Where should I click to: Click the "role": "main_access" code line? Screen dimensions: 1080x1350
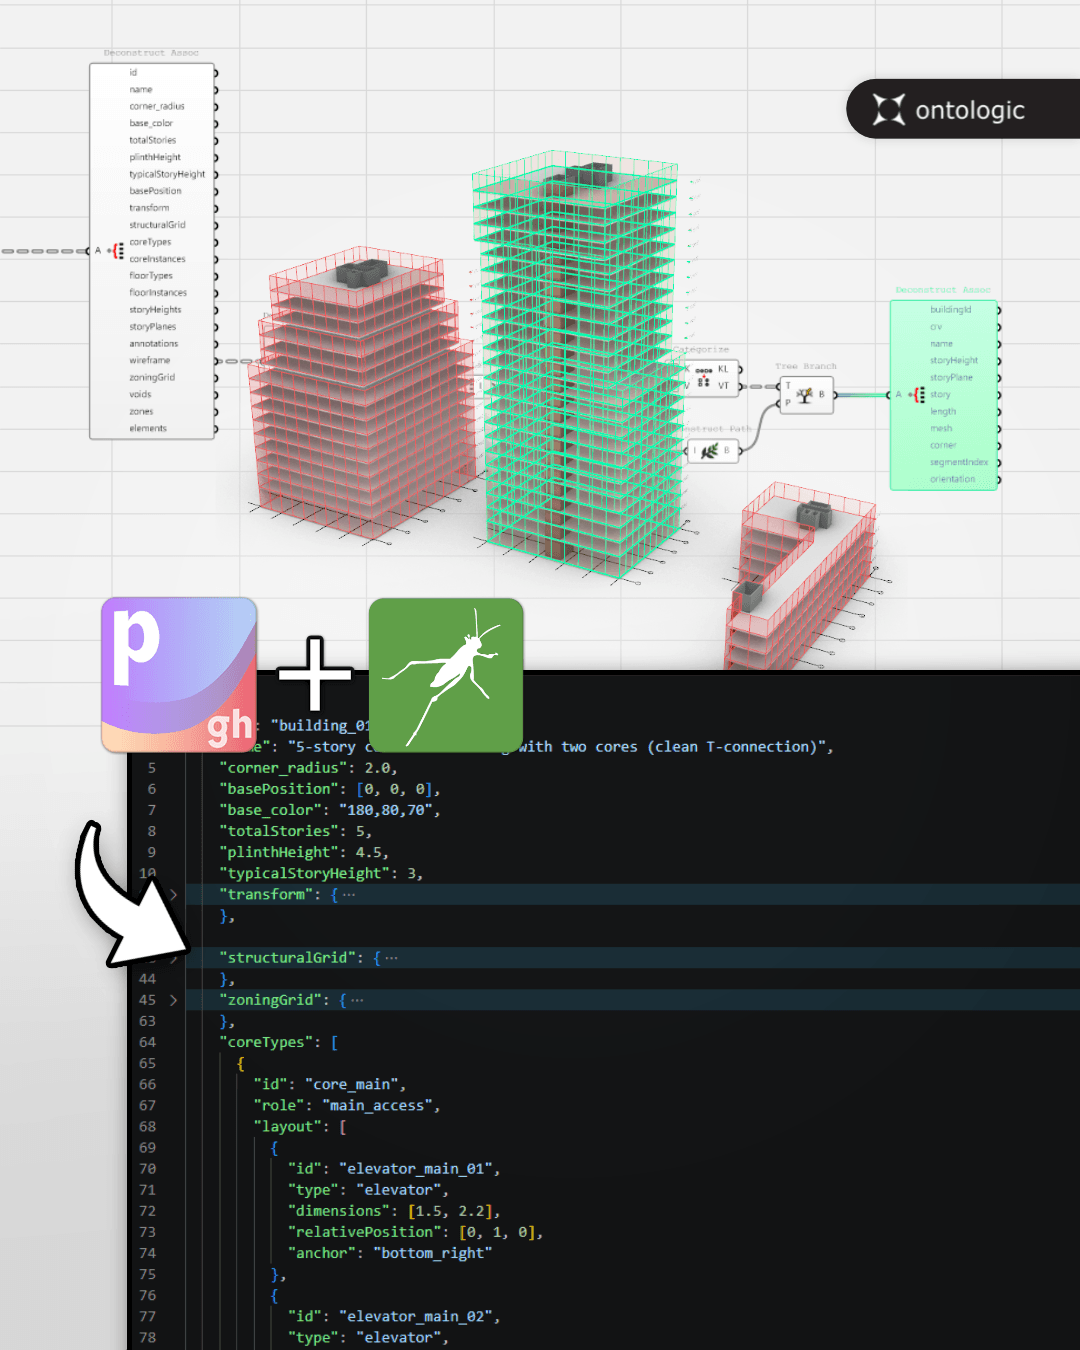click(x=347, y=1105)
